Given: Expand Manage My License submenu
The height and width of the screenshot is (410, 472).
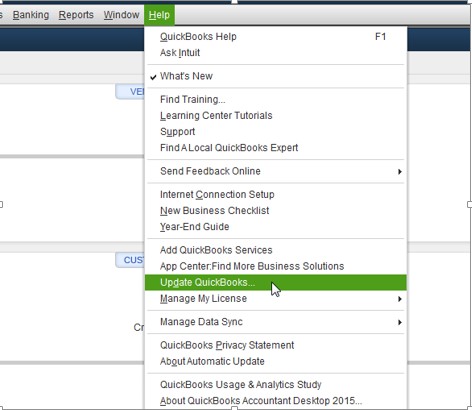Looking at the screenshot, I should pos(276,299).
